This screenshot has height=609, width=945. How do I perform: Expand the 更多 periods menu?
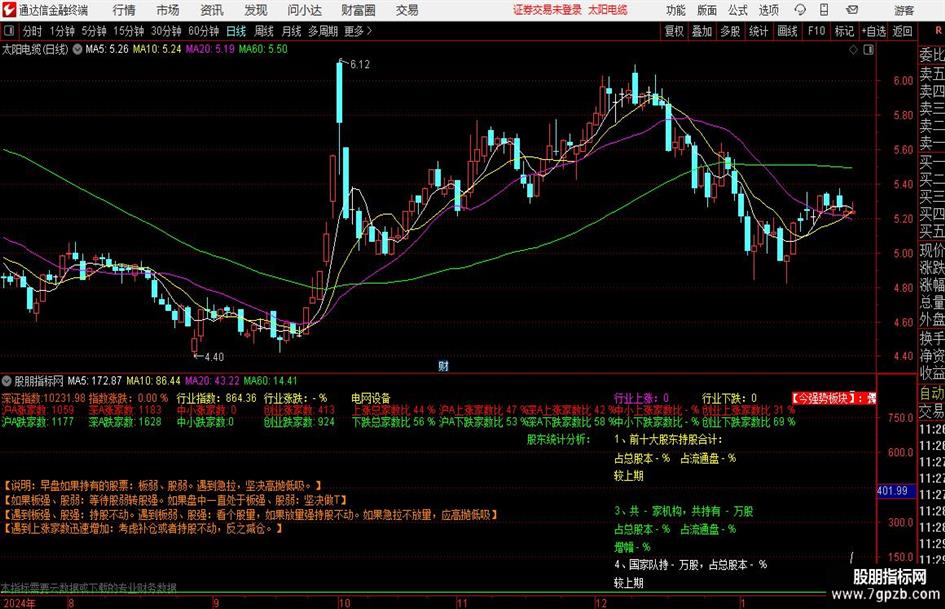[x=358, y=31]
